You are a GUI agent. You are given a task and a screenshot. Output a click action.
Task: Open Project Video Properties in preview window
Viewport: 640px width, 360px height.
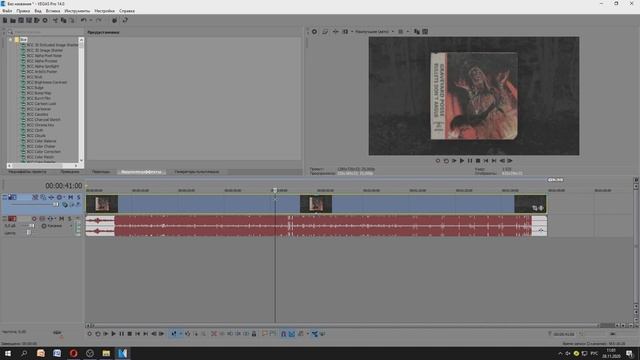click(314, 31)
